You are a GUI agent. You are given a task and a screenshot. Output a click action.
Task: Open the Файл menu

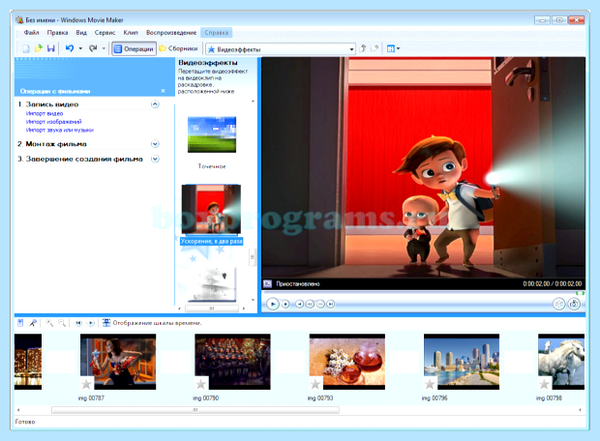31,33
